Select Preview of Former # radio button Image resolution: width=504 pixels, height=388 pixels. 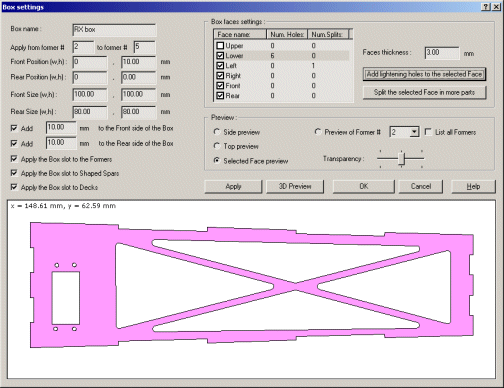point(318,132)
